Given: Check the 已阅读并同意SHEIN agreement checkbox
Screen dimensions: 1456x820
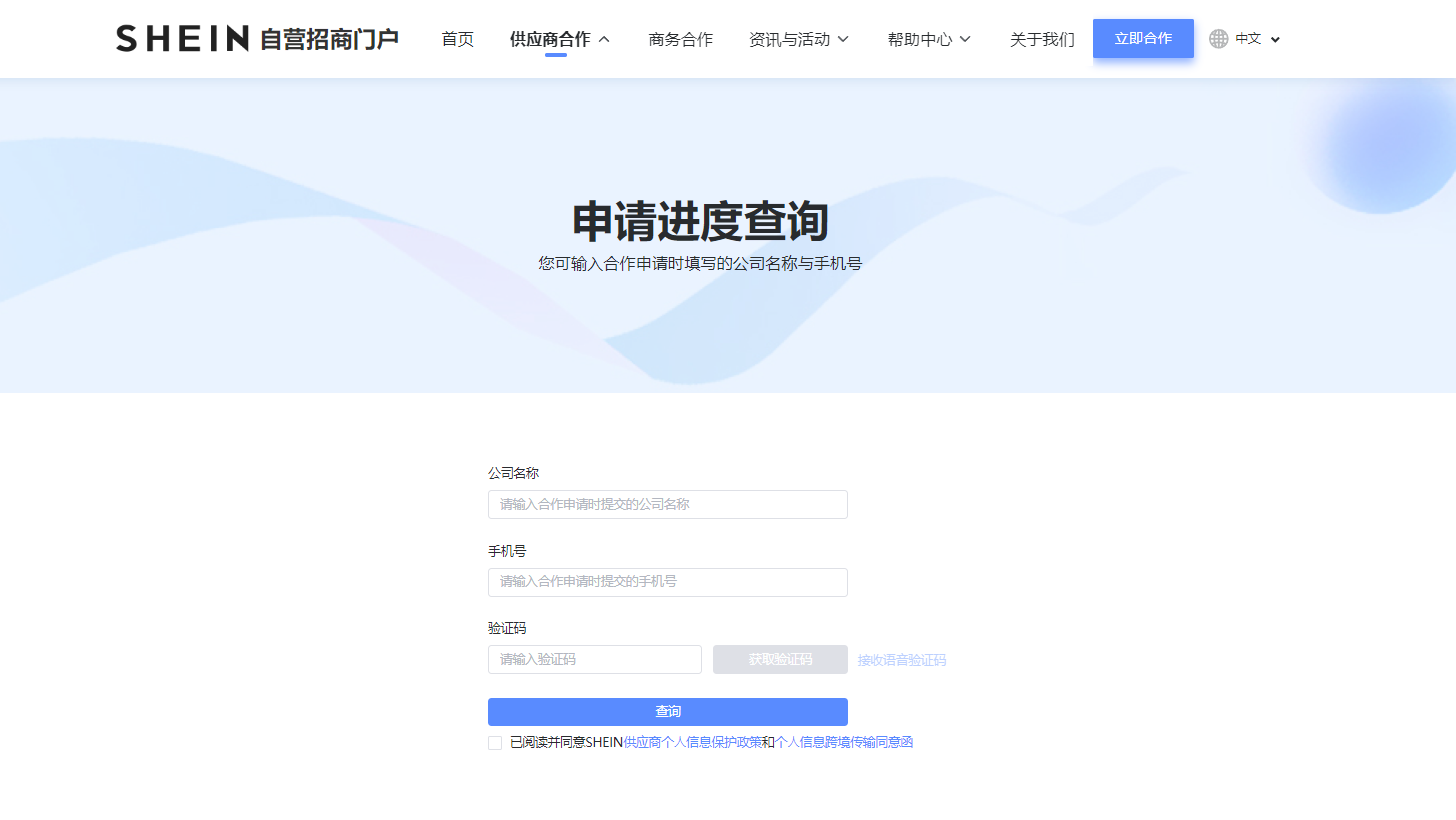Looking at the screenshot, I should pyautogui.click(x=495, y=743).
